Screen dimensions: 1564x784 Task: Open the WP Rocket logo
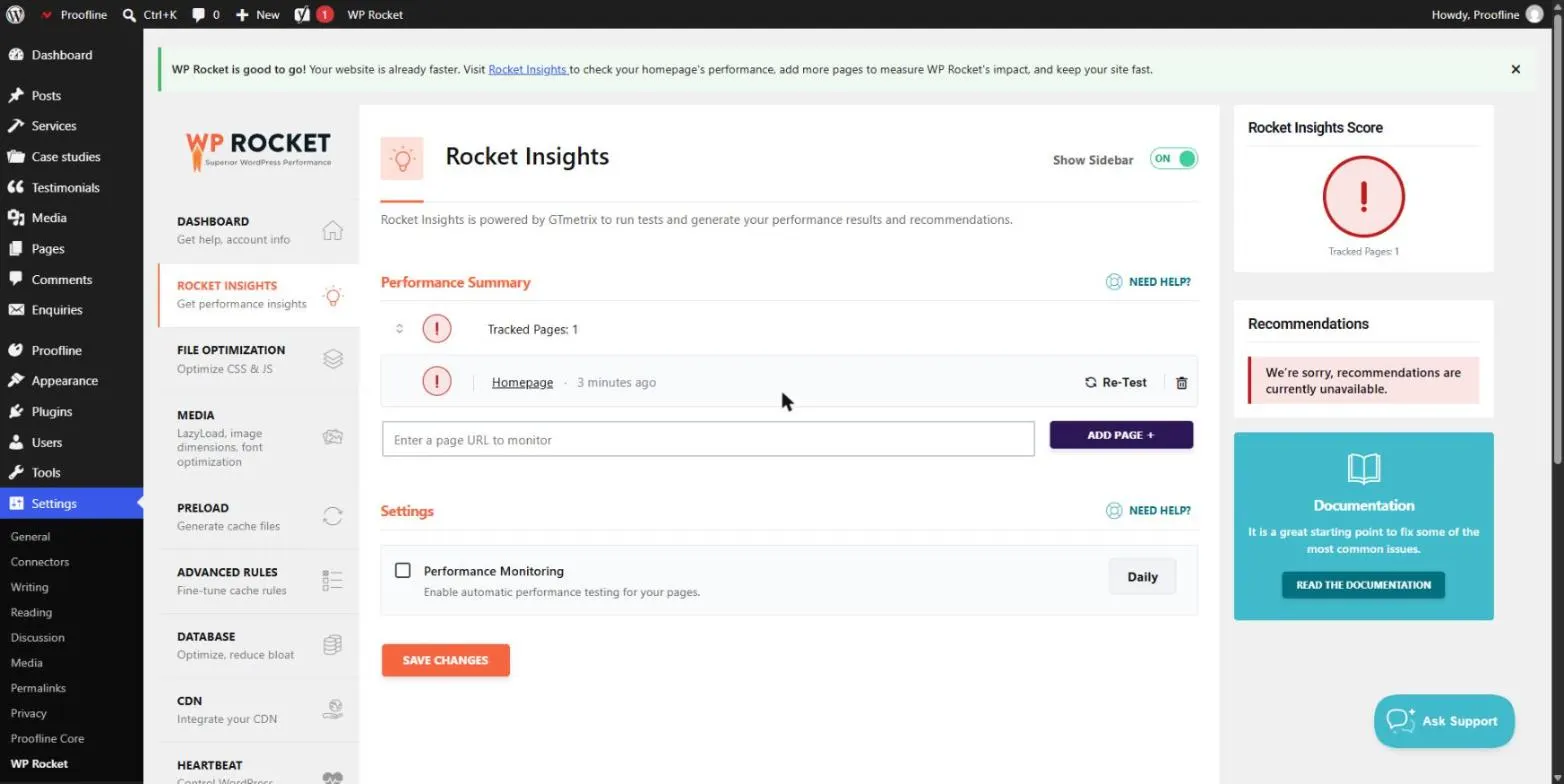(258, 150)
